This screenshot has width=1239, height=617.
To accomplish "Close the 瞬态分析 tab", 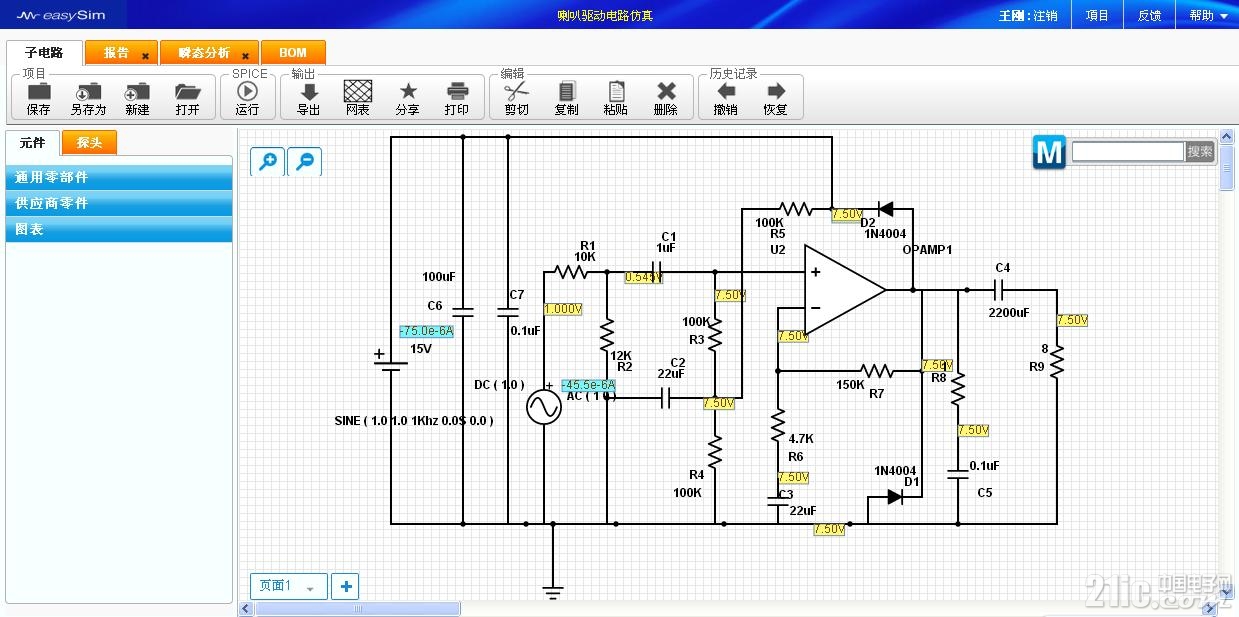I will [245, 56].
